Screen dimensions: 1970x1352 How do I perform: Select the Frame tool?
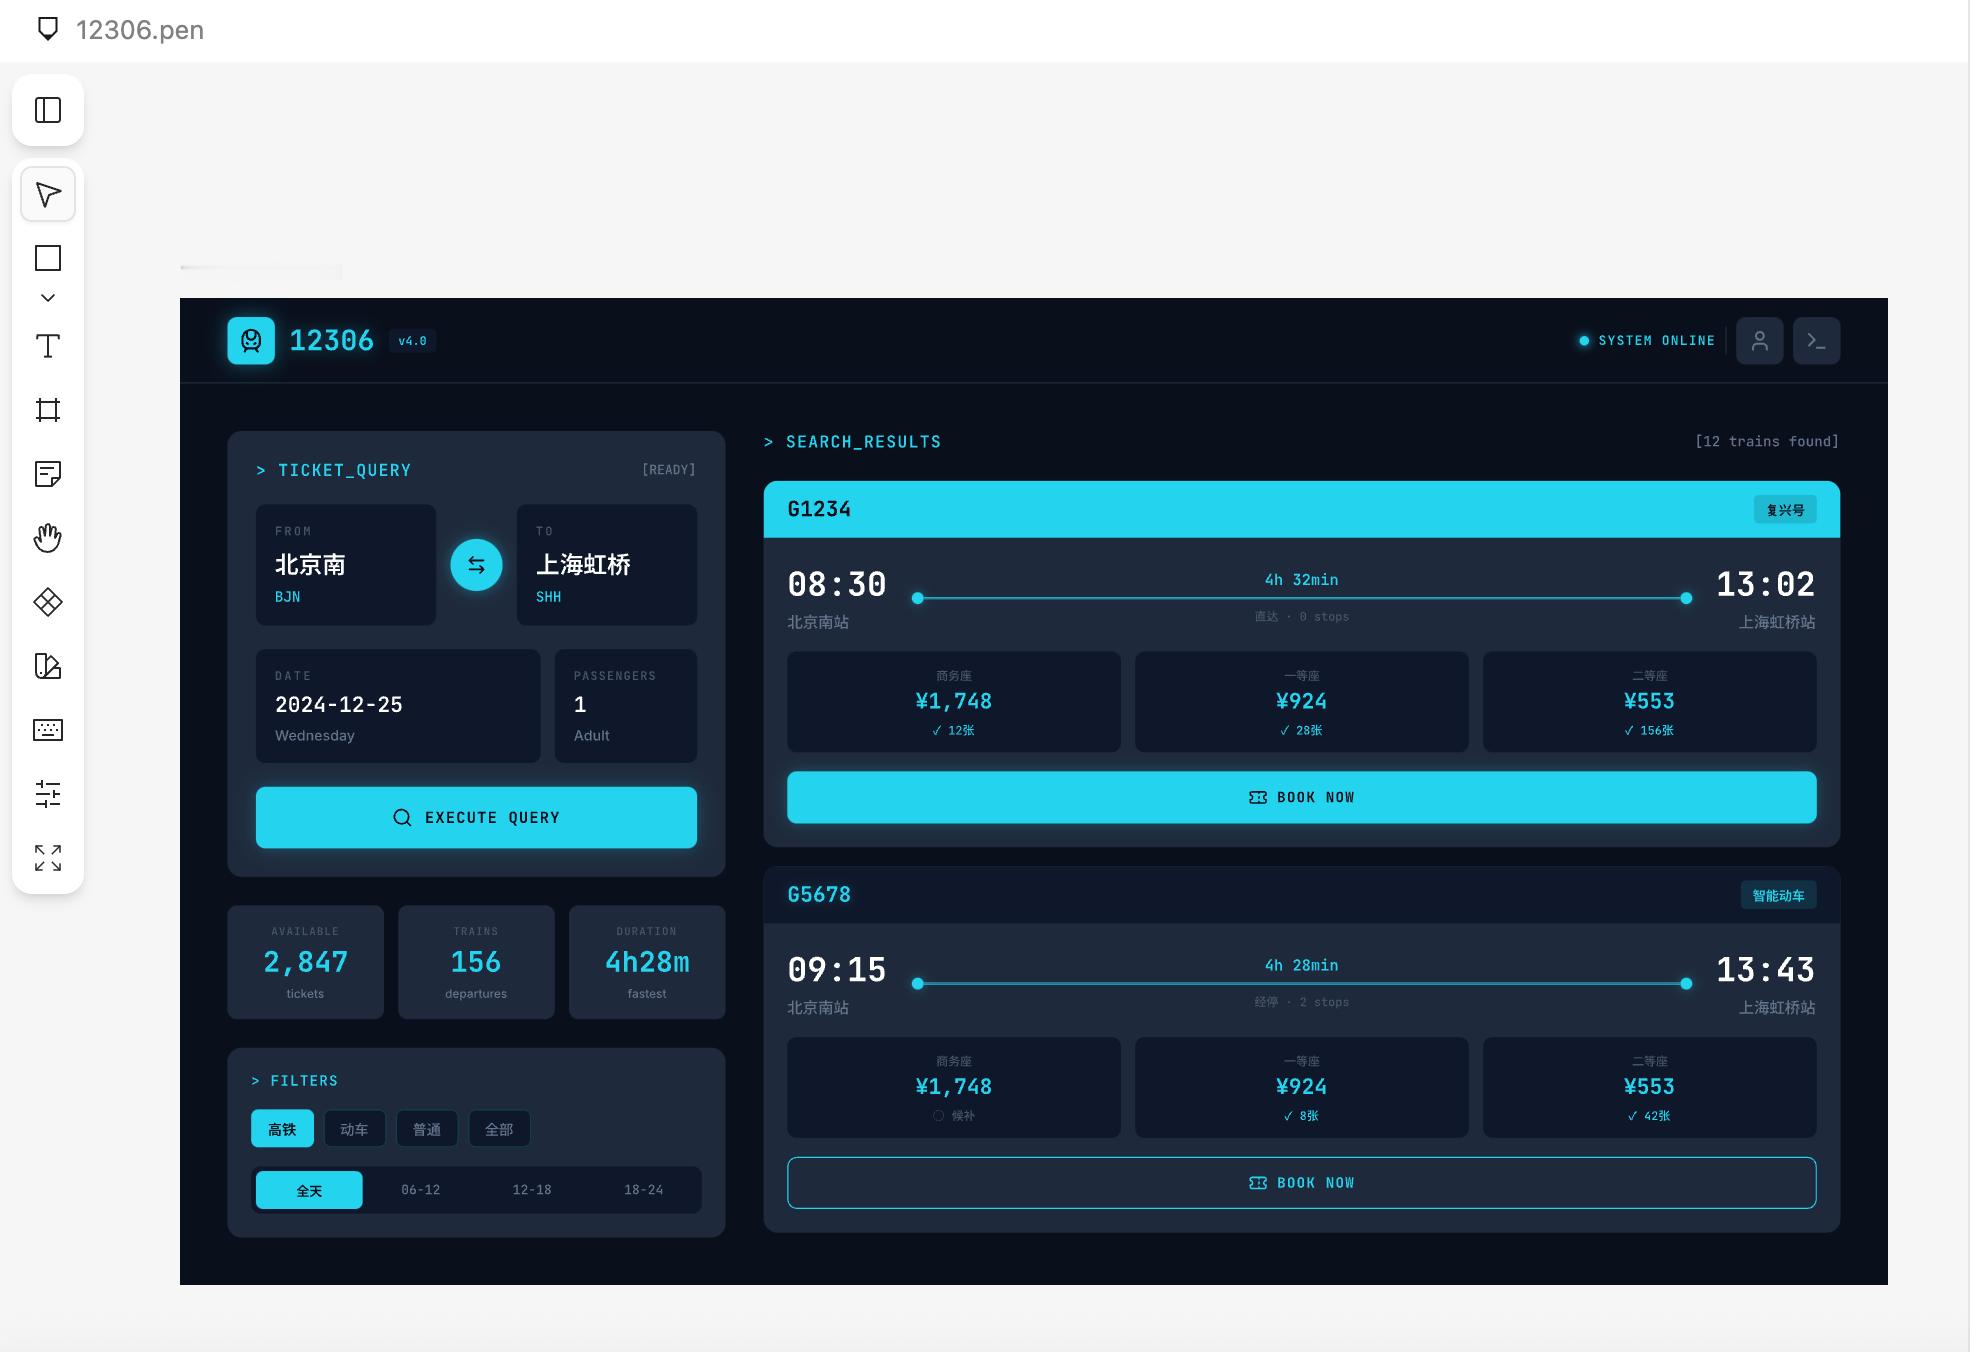47,410
